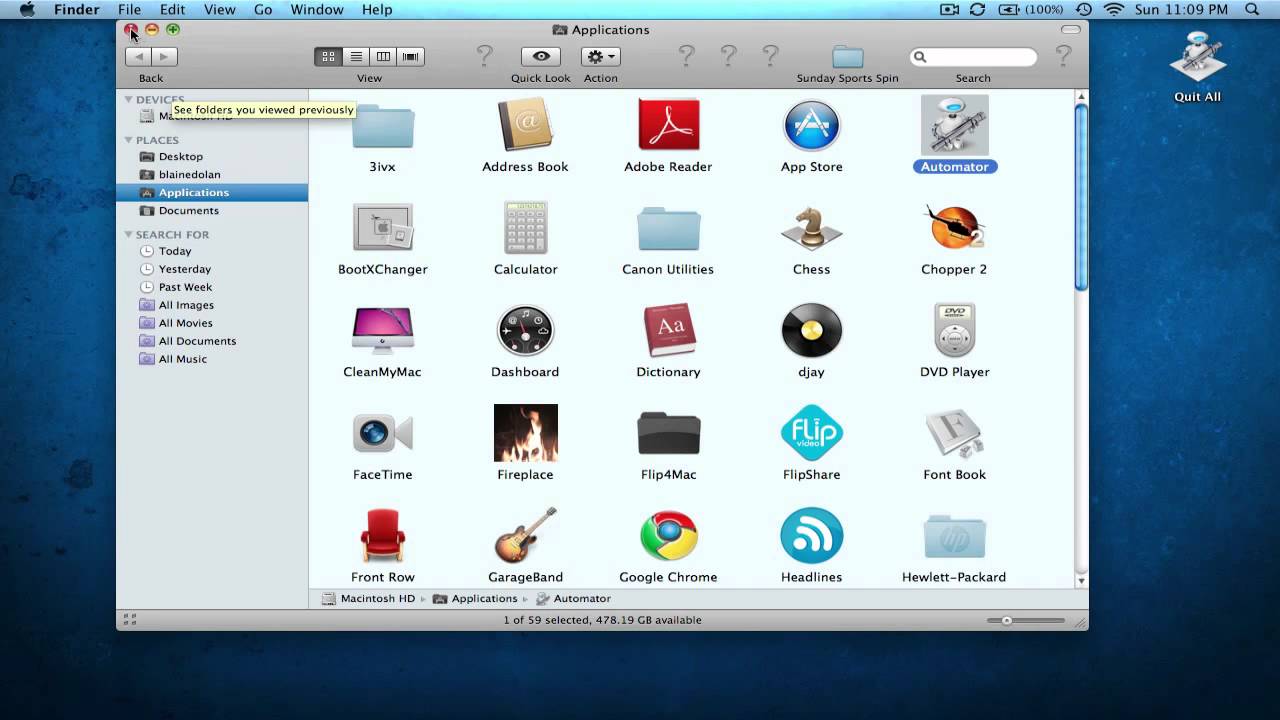This screenshot has width=1280, height=720.
Task: Open the File menu
Action: (x=129, y=9)
